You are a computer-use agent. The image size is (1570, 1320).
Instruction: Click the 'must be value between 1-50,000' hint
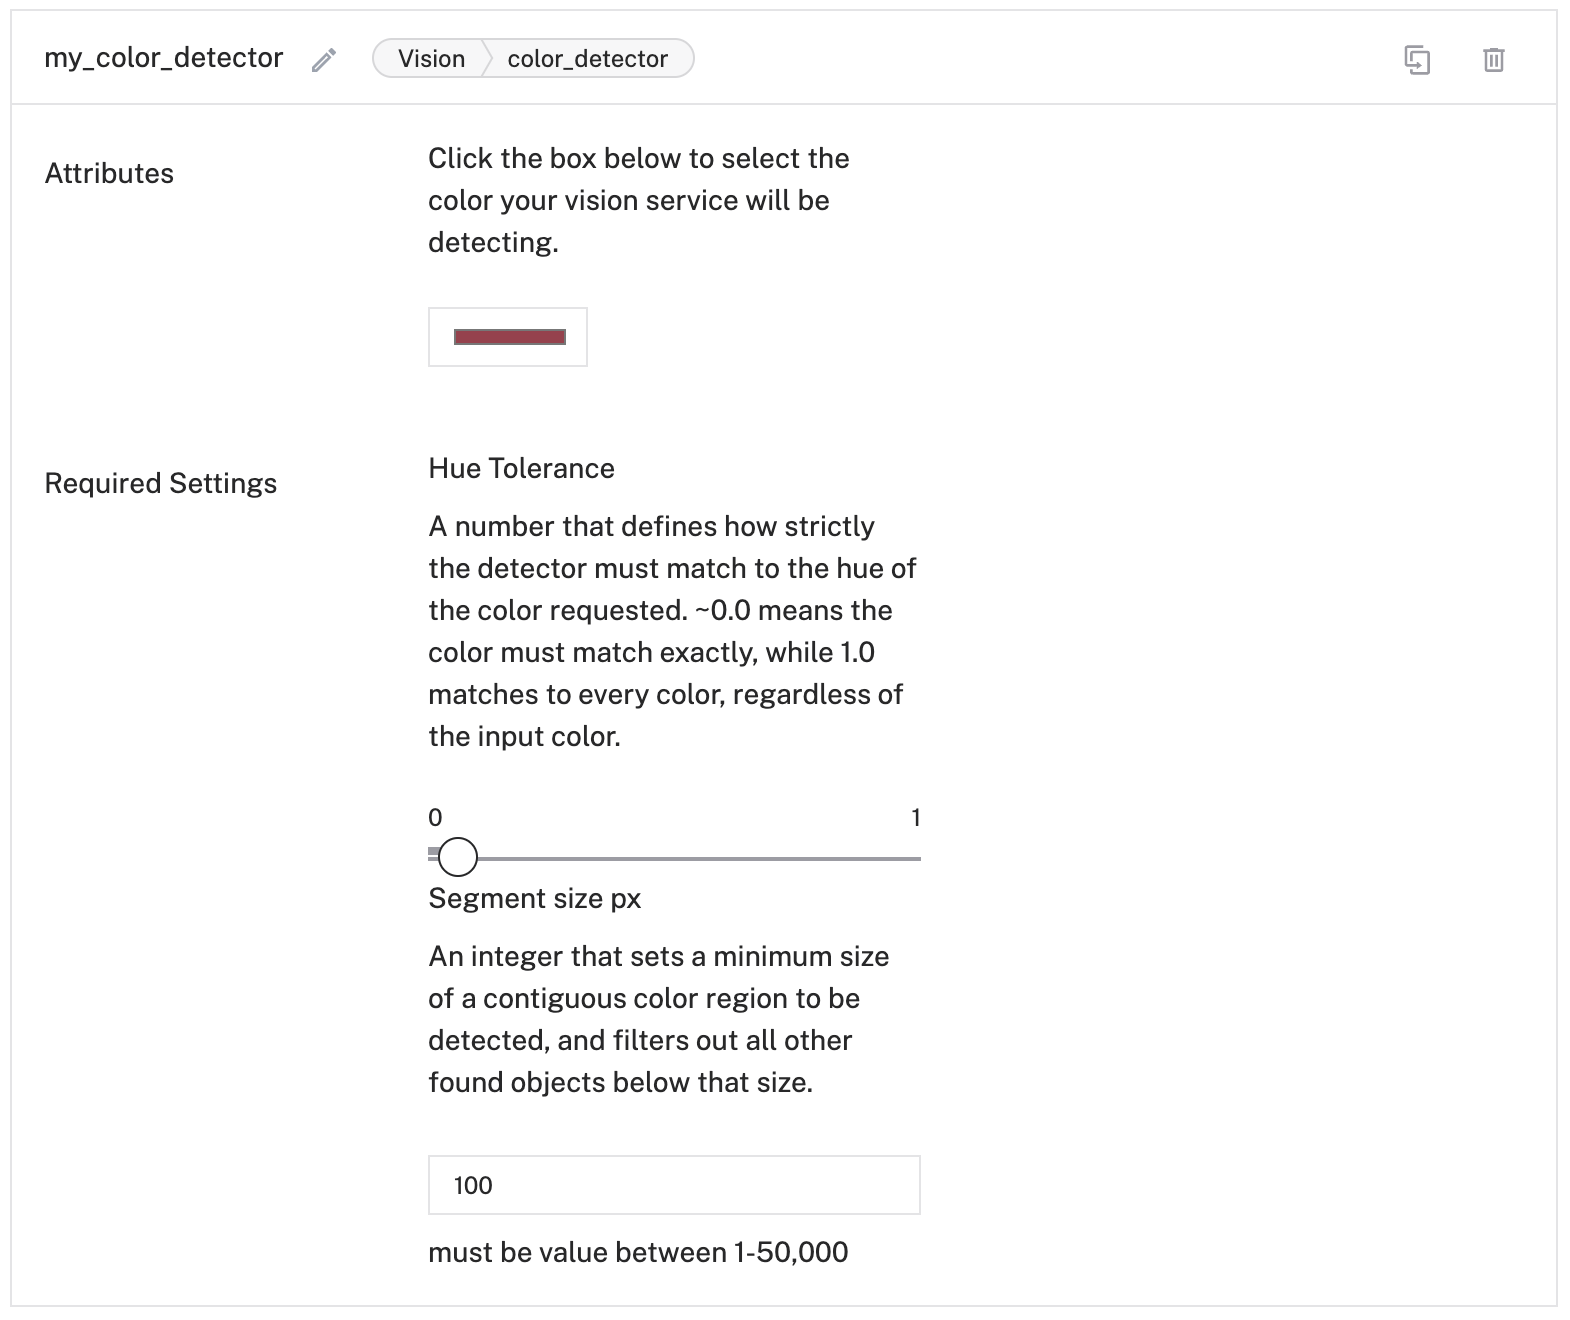(638, 1252)
